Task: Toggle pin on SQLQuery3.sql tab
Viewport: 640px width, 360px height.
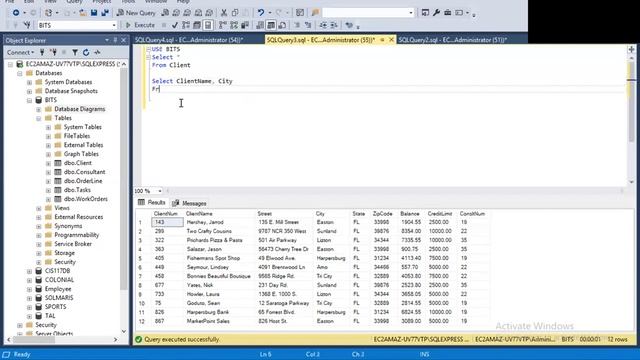Action: (x=382, y=40)
